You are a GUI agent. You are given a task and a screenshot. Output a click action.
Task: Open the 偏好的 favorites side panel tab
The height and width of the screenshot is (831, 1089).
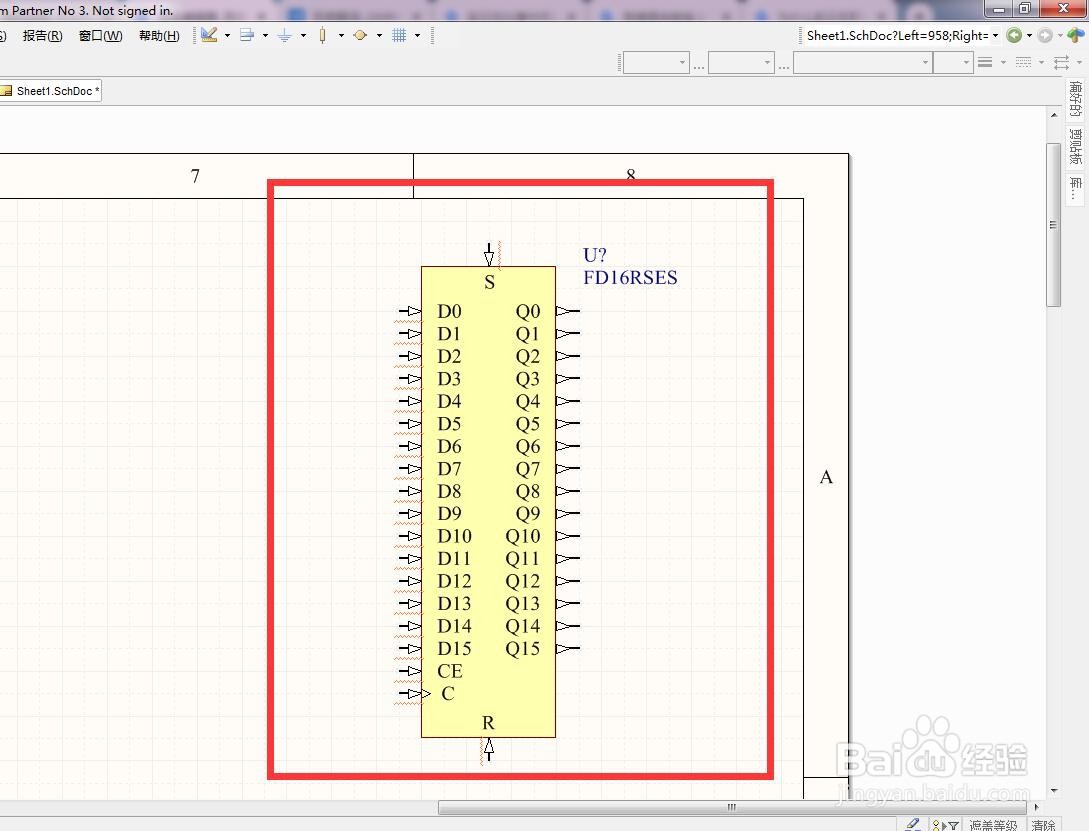(1076, 99)
